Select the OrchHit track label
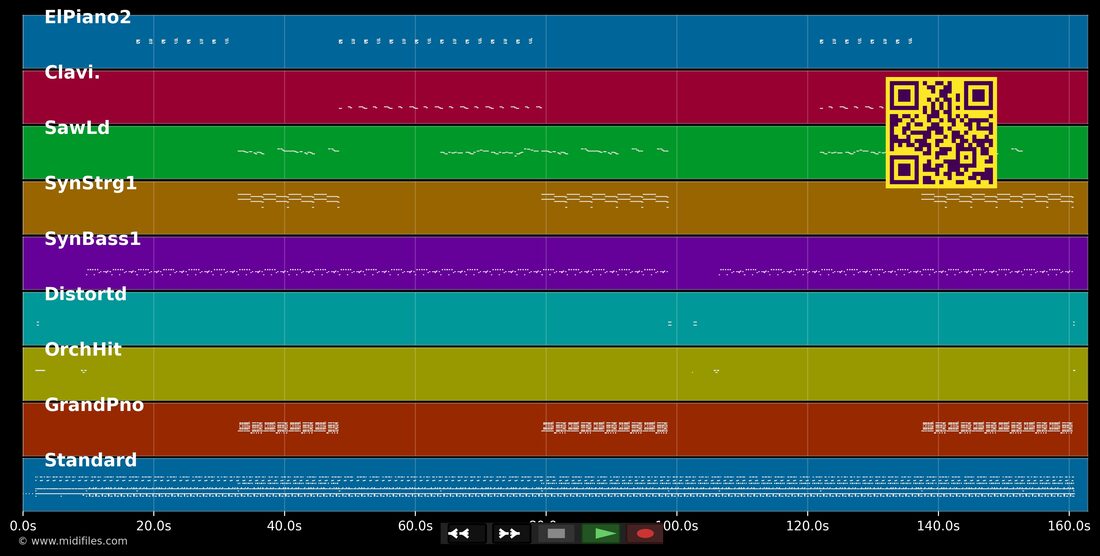This screenshot has height=556, width=1100. pos(83,349)
